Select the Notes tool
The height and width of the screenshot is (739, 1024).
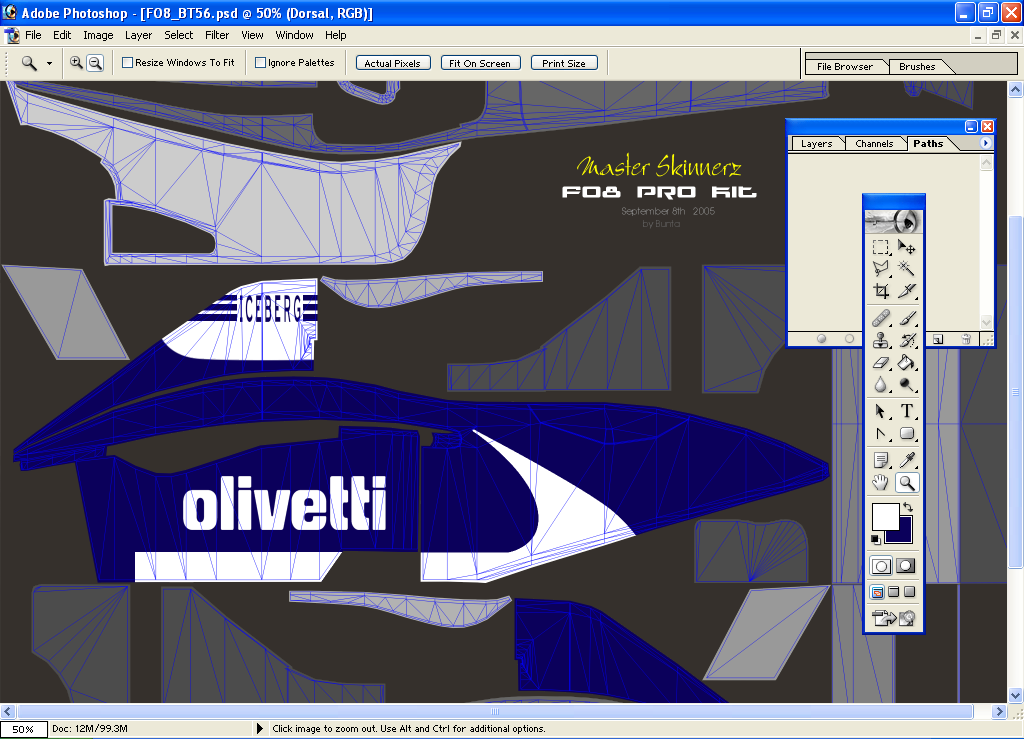coord(881,460)
